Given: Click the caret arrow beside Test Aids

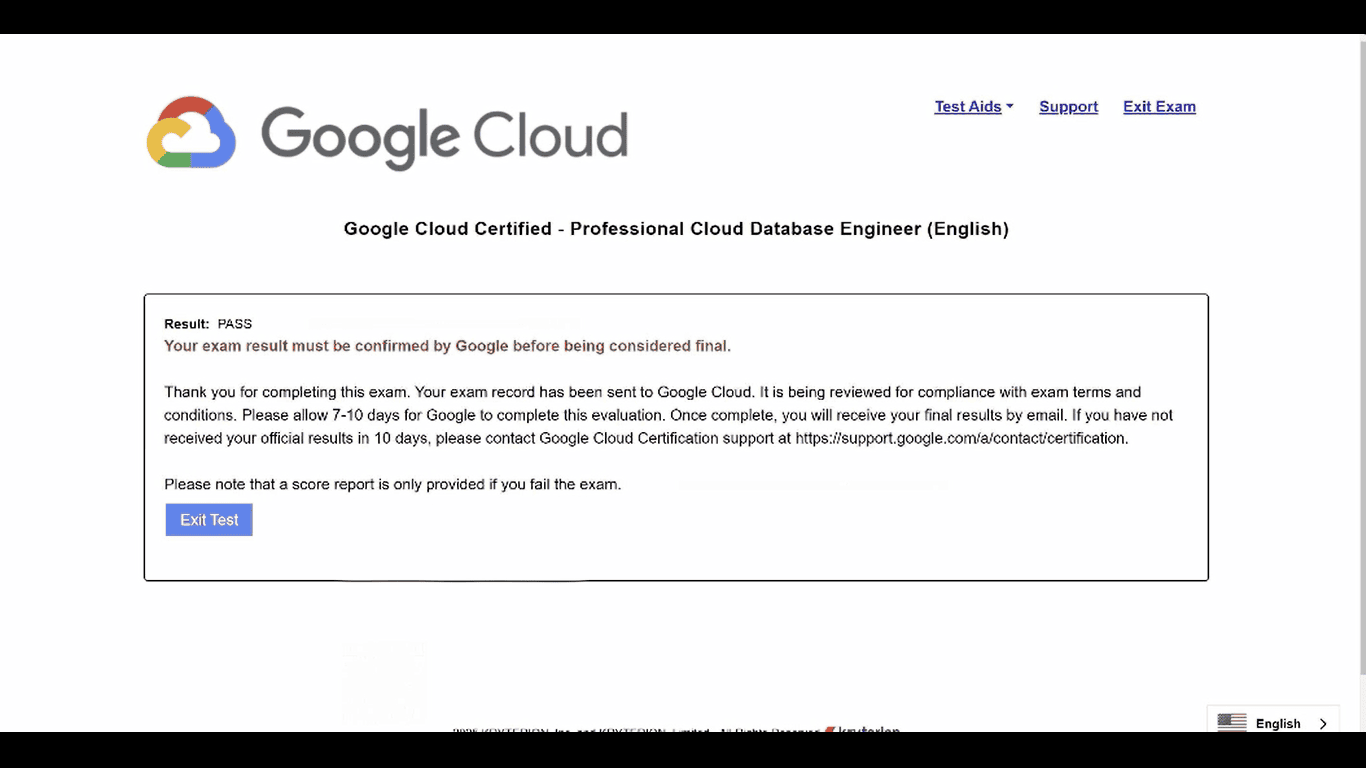Looking at the screenshot, I should [1010, 107].
